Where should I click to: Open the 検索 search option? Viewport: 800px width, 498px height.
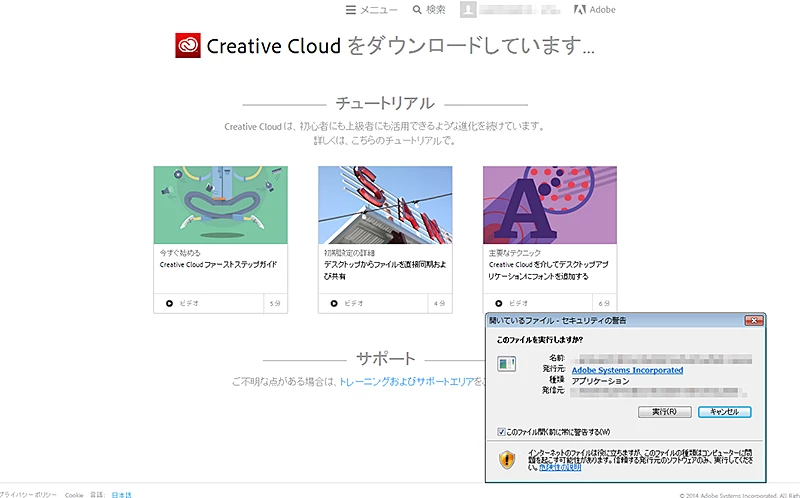click(429, 10)
